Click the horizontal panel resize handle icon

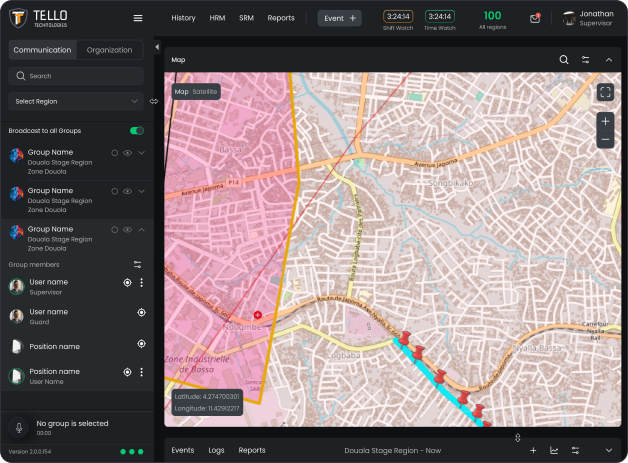(x=154, y=101)
